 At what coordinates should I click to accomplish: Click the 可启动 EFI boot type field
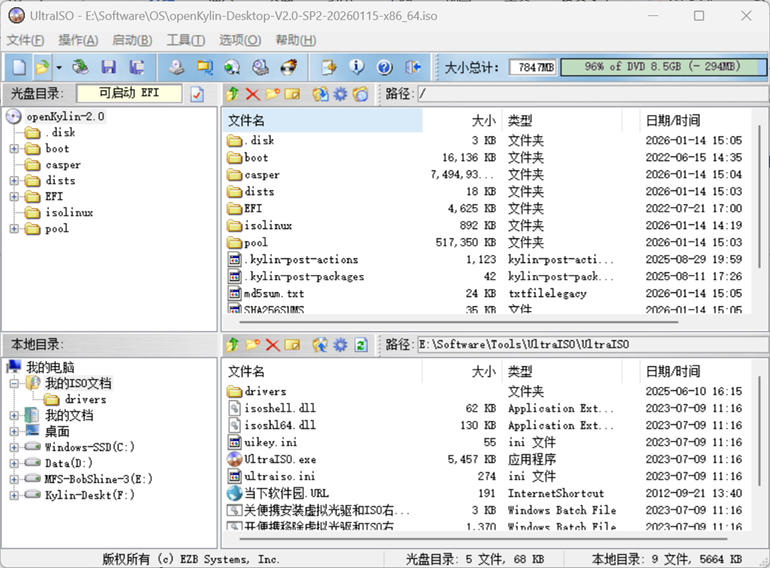click(x=129, y=93)
